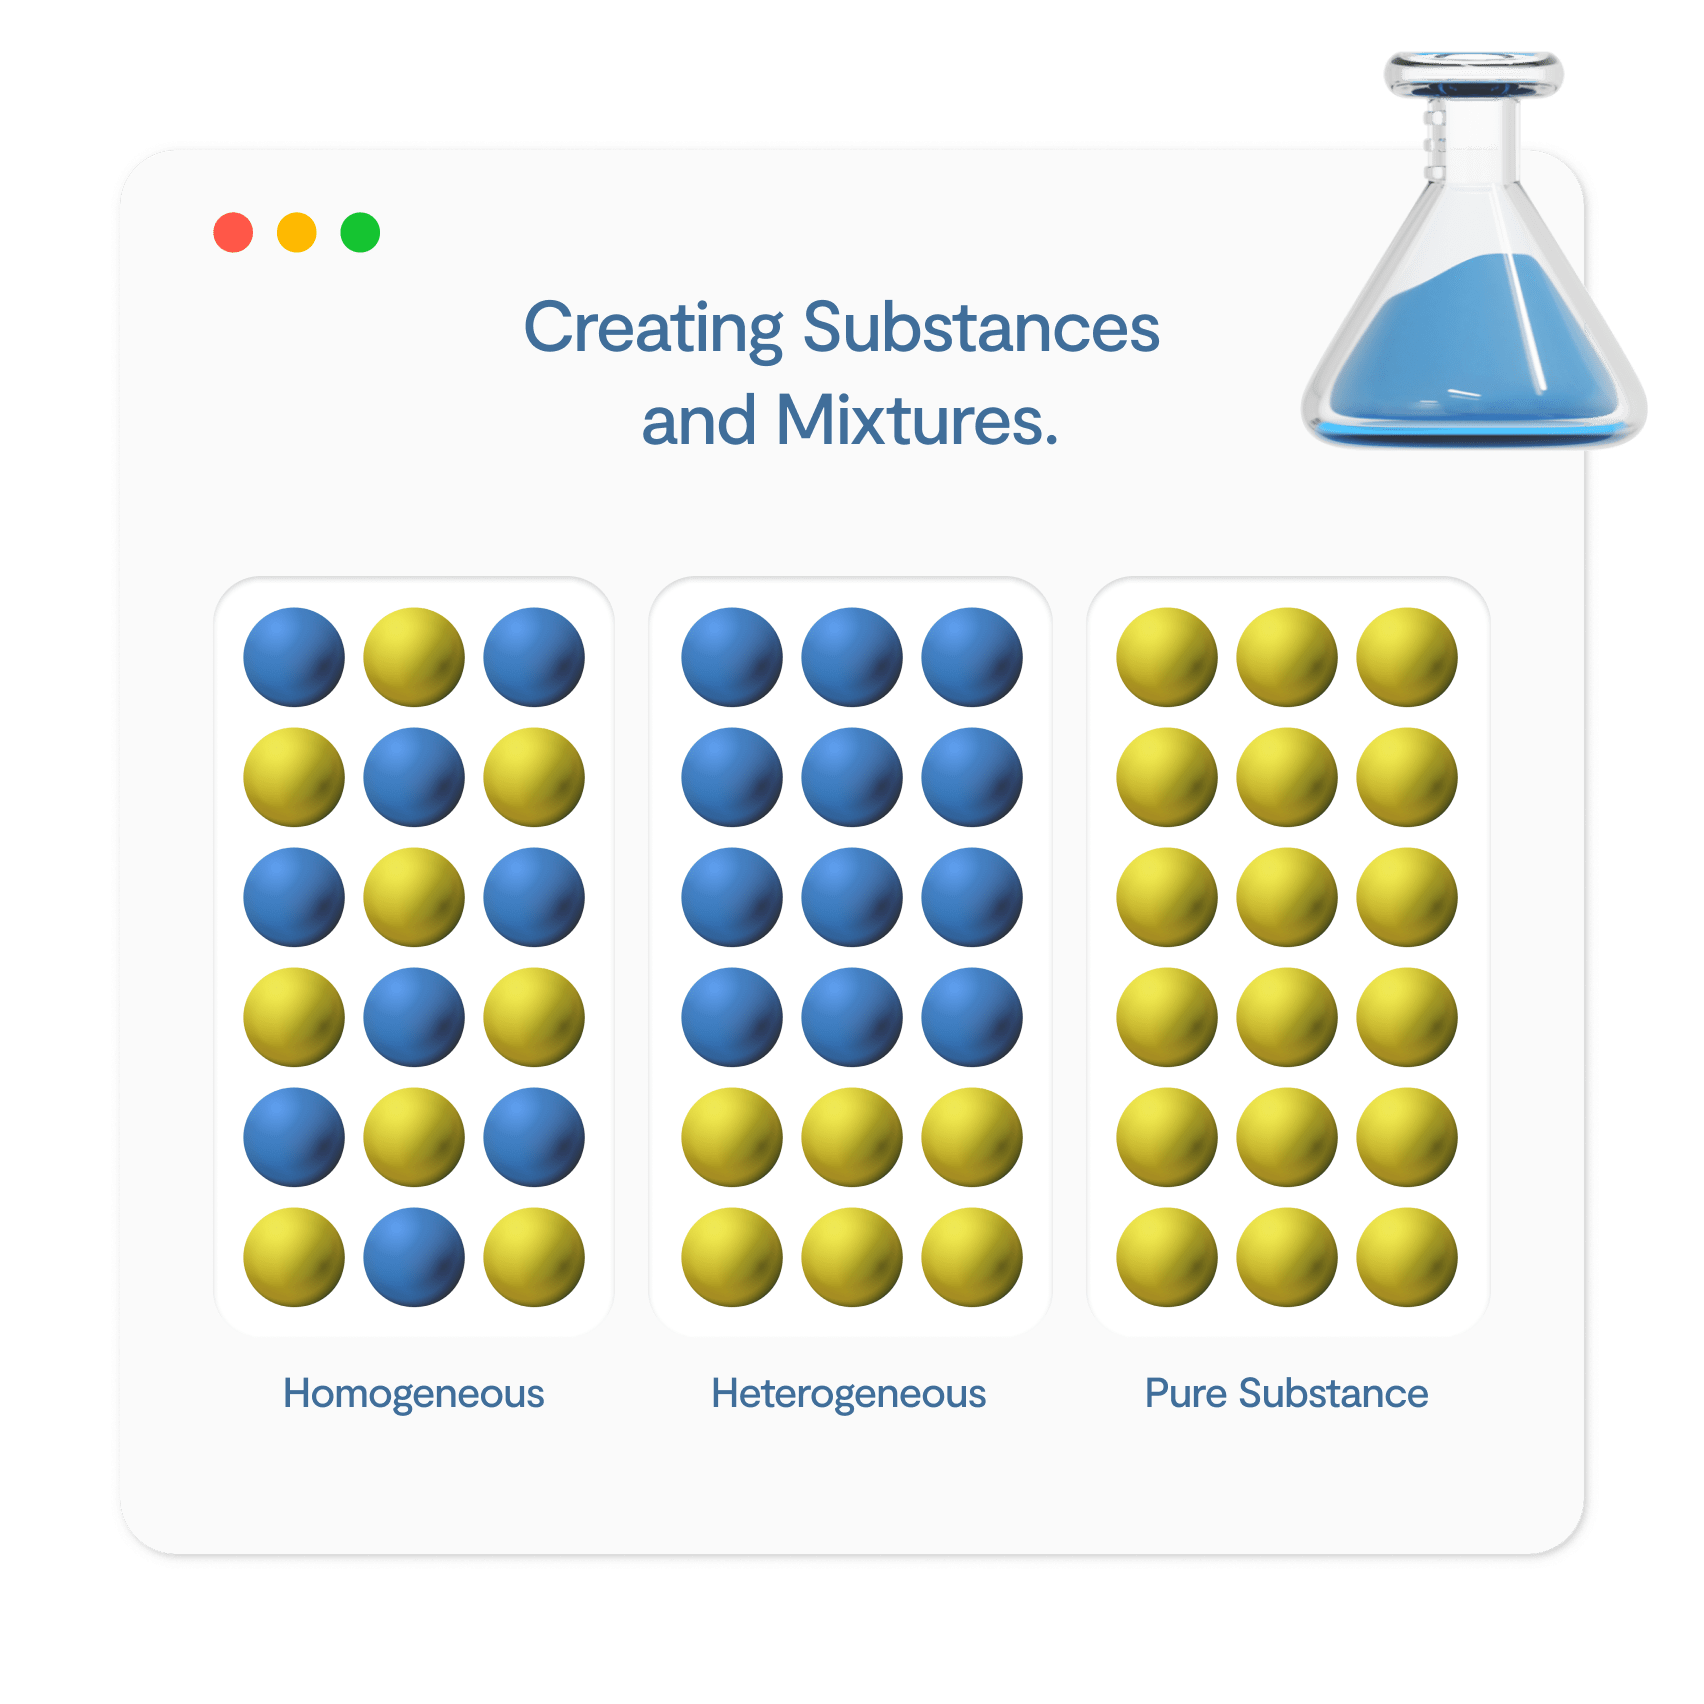Click the Creating Substances and Mixtures title
1704x1704 pixels.
pyautogui.click(x=842, y=373)
